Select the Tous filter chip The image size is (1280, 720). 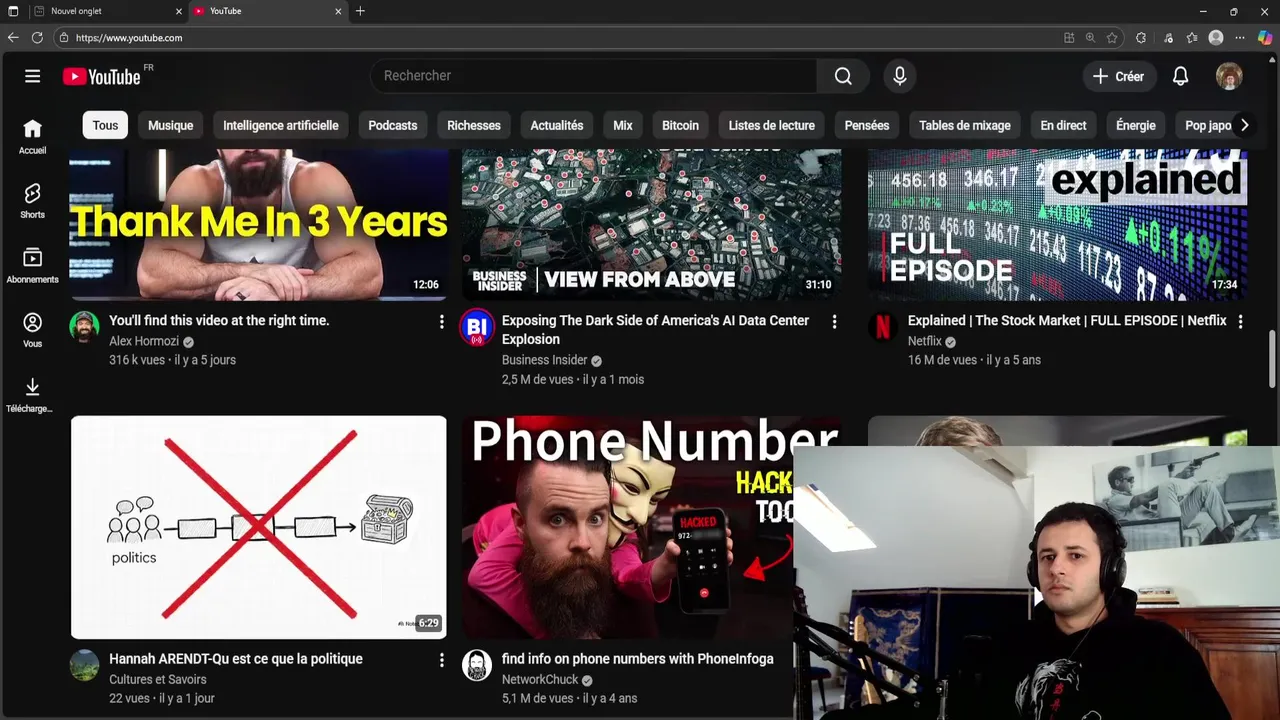coord(105,125)
